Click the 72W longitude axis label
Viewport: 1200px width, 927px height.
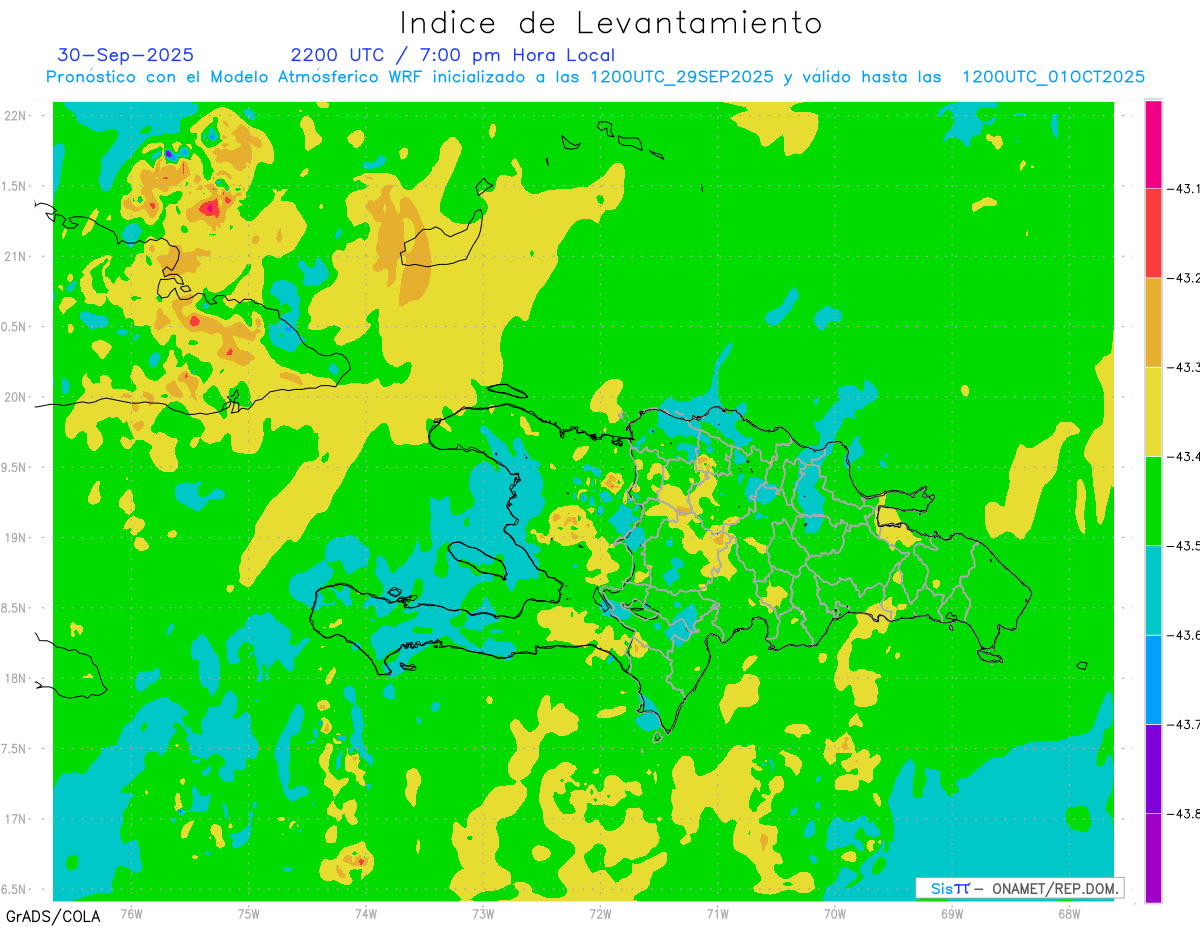[600, 913]
